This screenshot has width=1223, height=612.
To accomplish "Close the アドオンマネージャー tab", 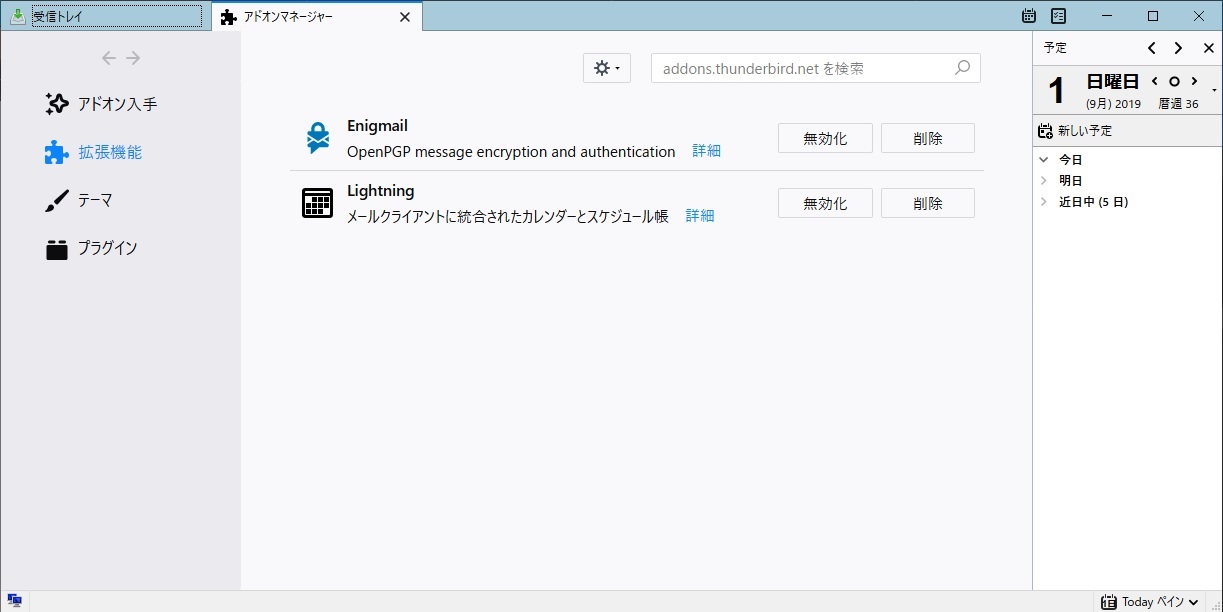I will click(x=405, y=17).
